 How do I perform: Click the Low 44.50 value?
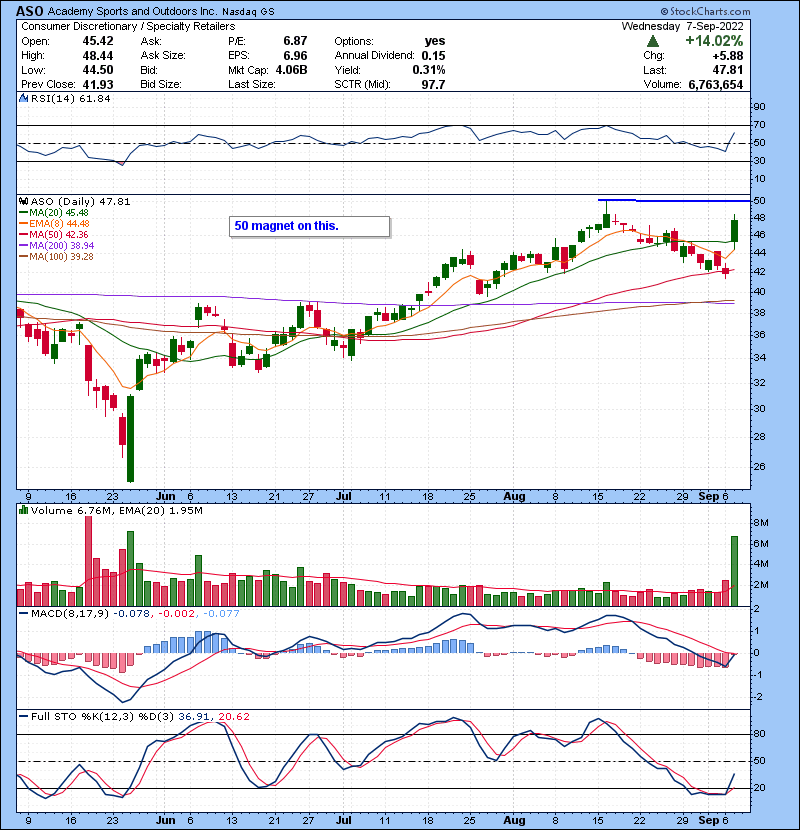97,70
